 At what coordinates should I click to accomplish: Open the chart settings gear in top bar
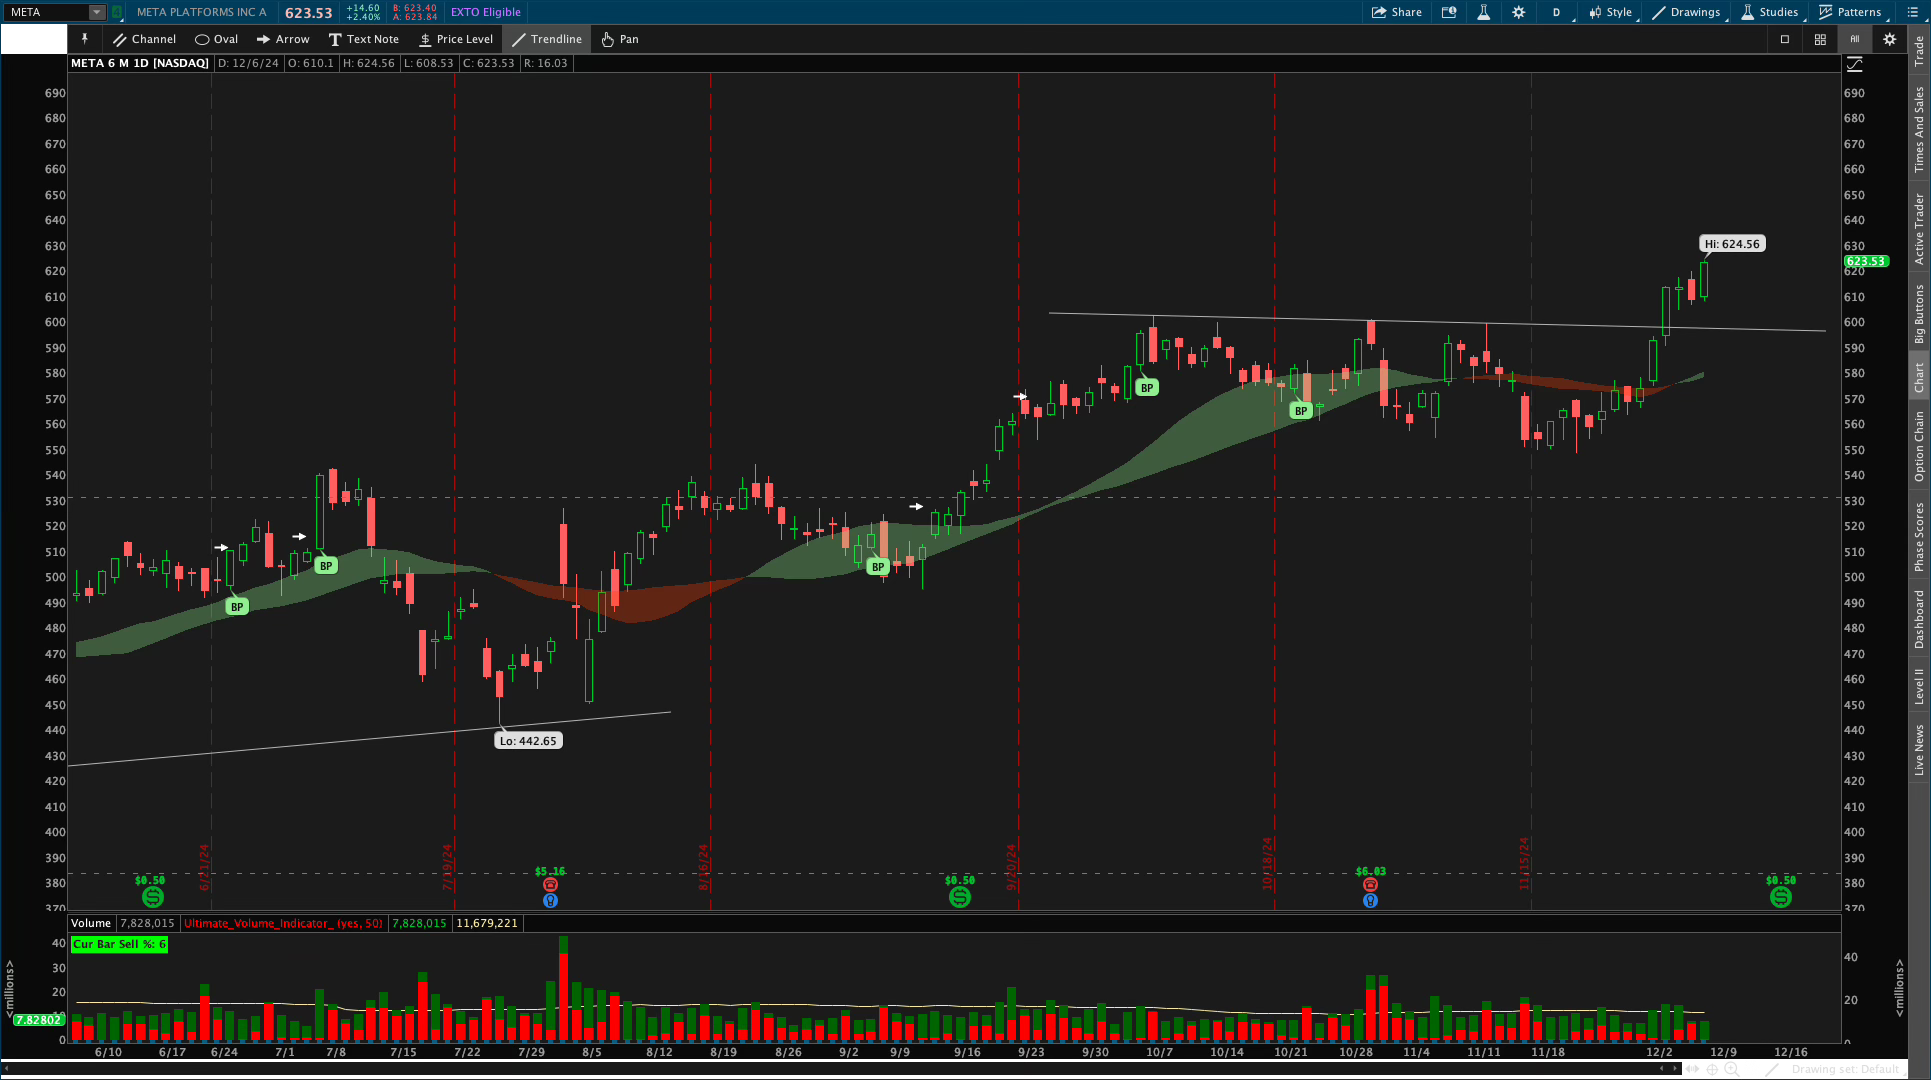tap(1518, 12)
